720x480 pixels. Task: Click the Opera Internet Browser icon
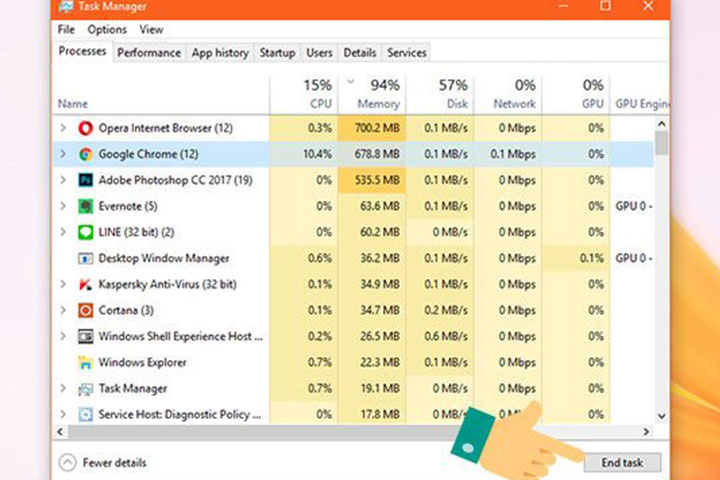point(85,128)
